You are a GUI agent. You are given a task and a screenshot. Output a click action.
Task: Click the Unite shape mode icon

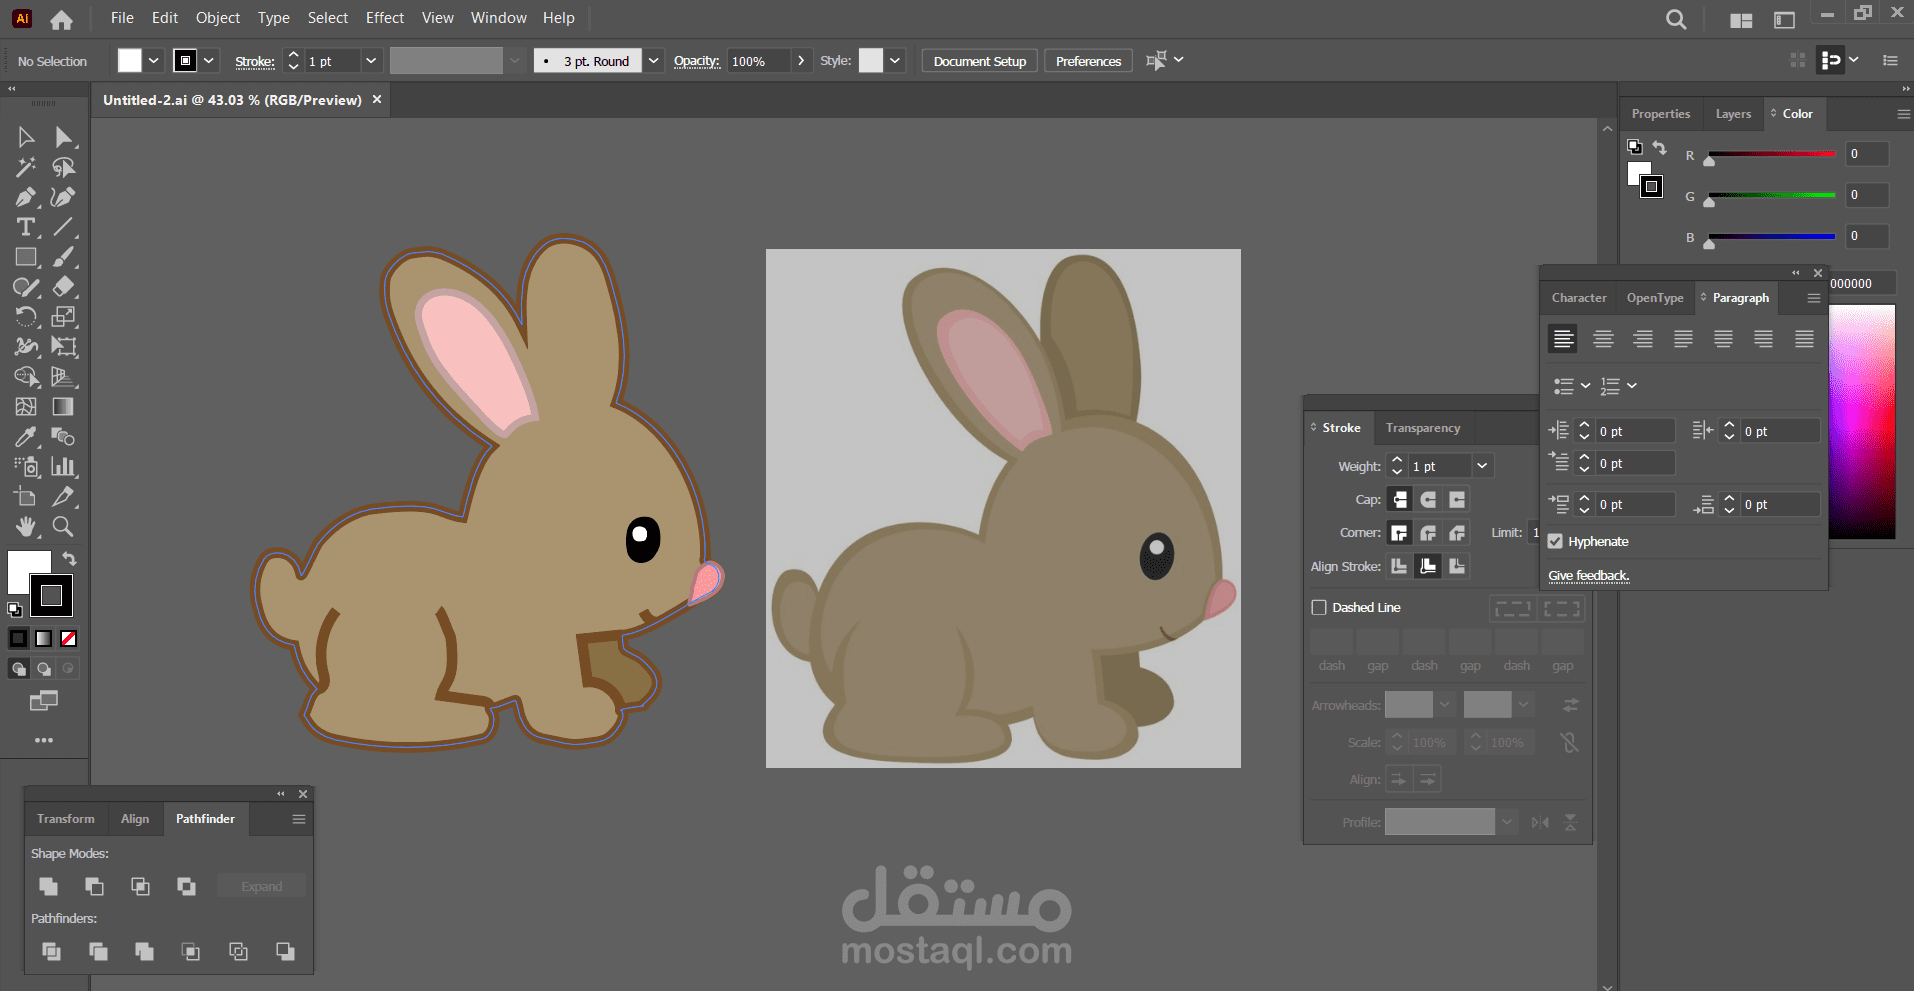click(48, 886)
